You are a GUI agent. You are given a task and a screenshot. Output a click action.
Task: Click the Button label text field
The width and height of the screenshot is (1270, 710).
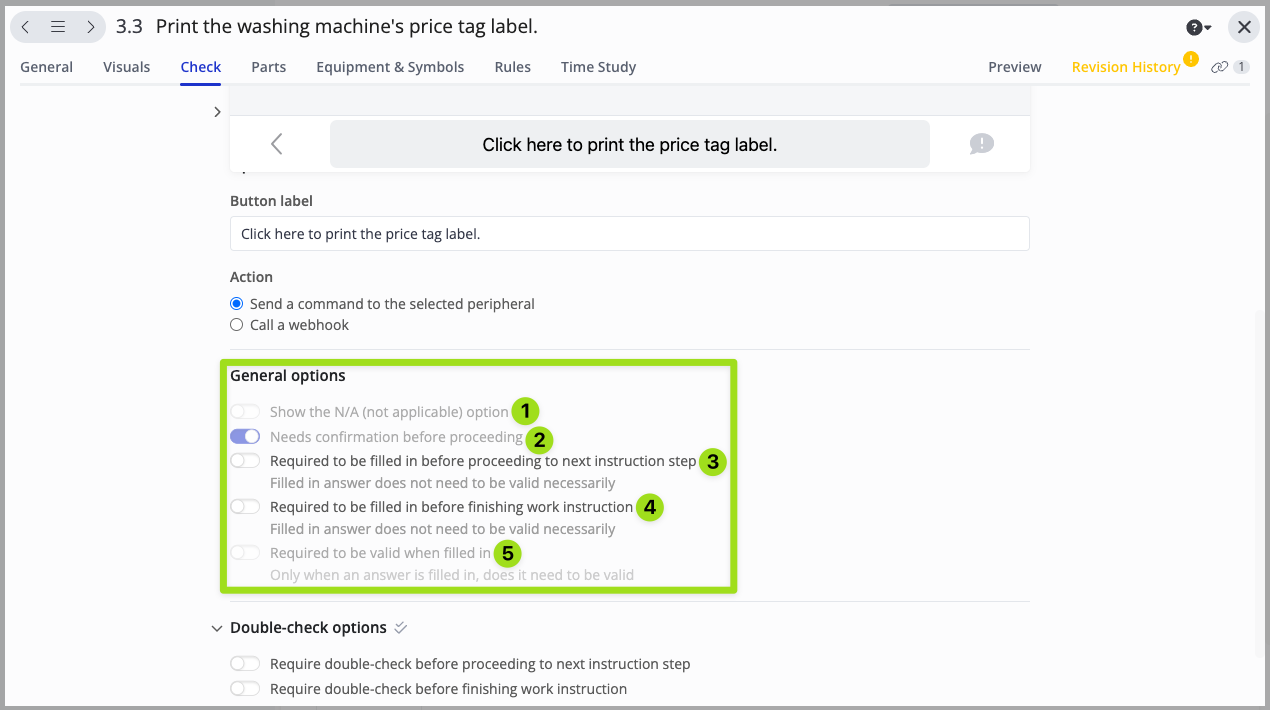click(629, 234)
